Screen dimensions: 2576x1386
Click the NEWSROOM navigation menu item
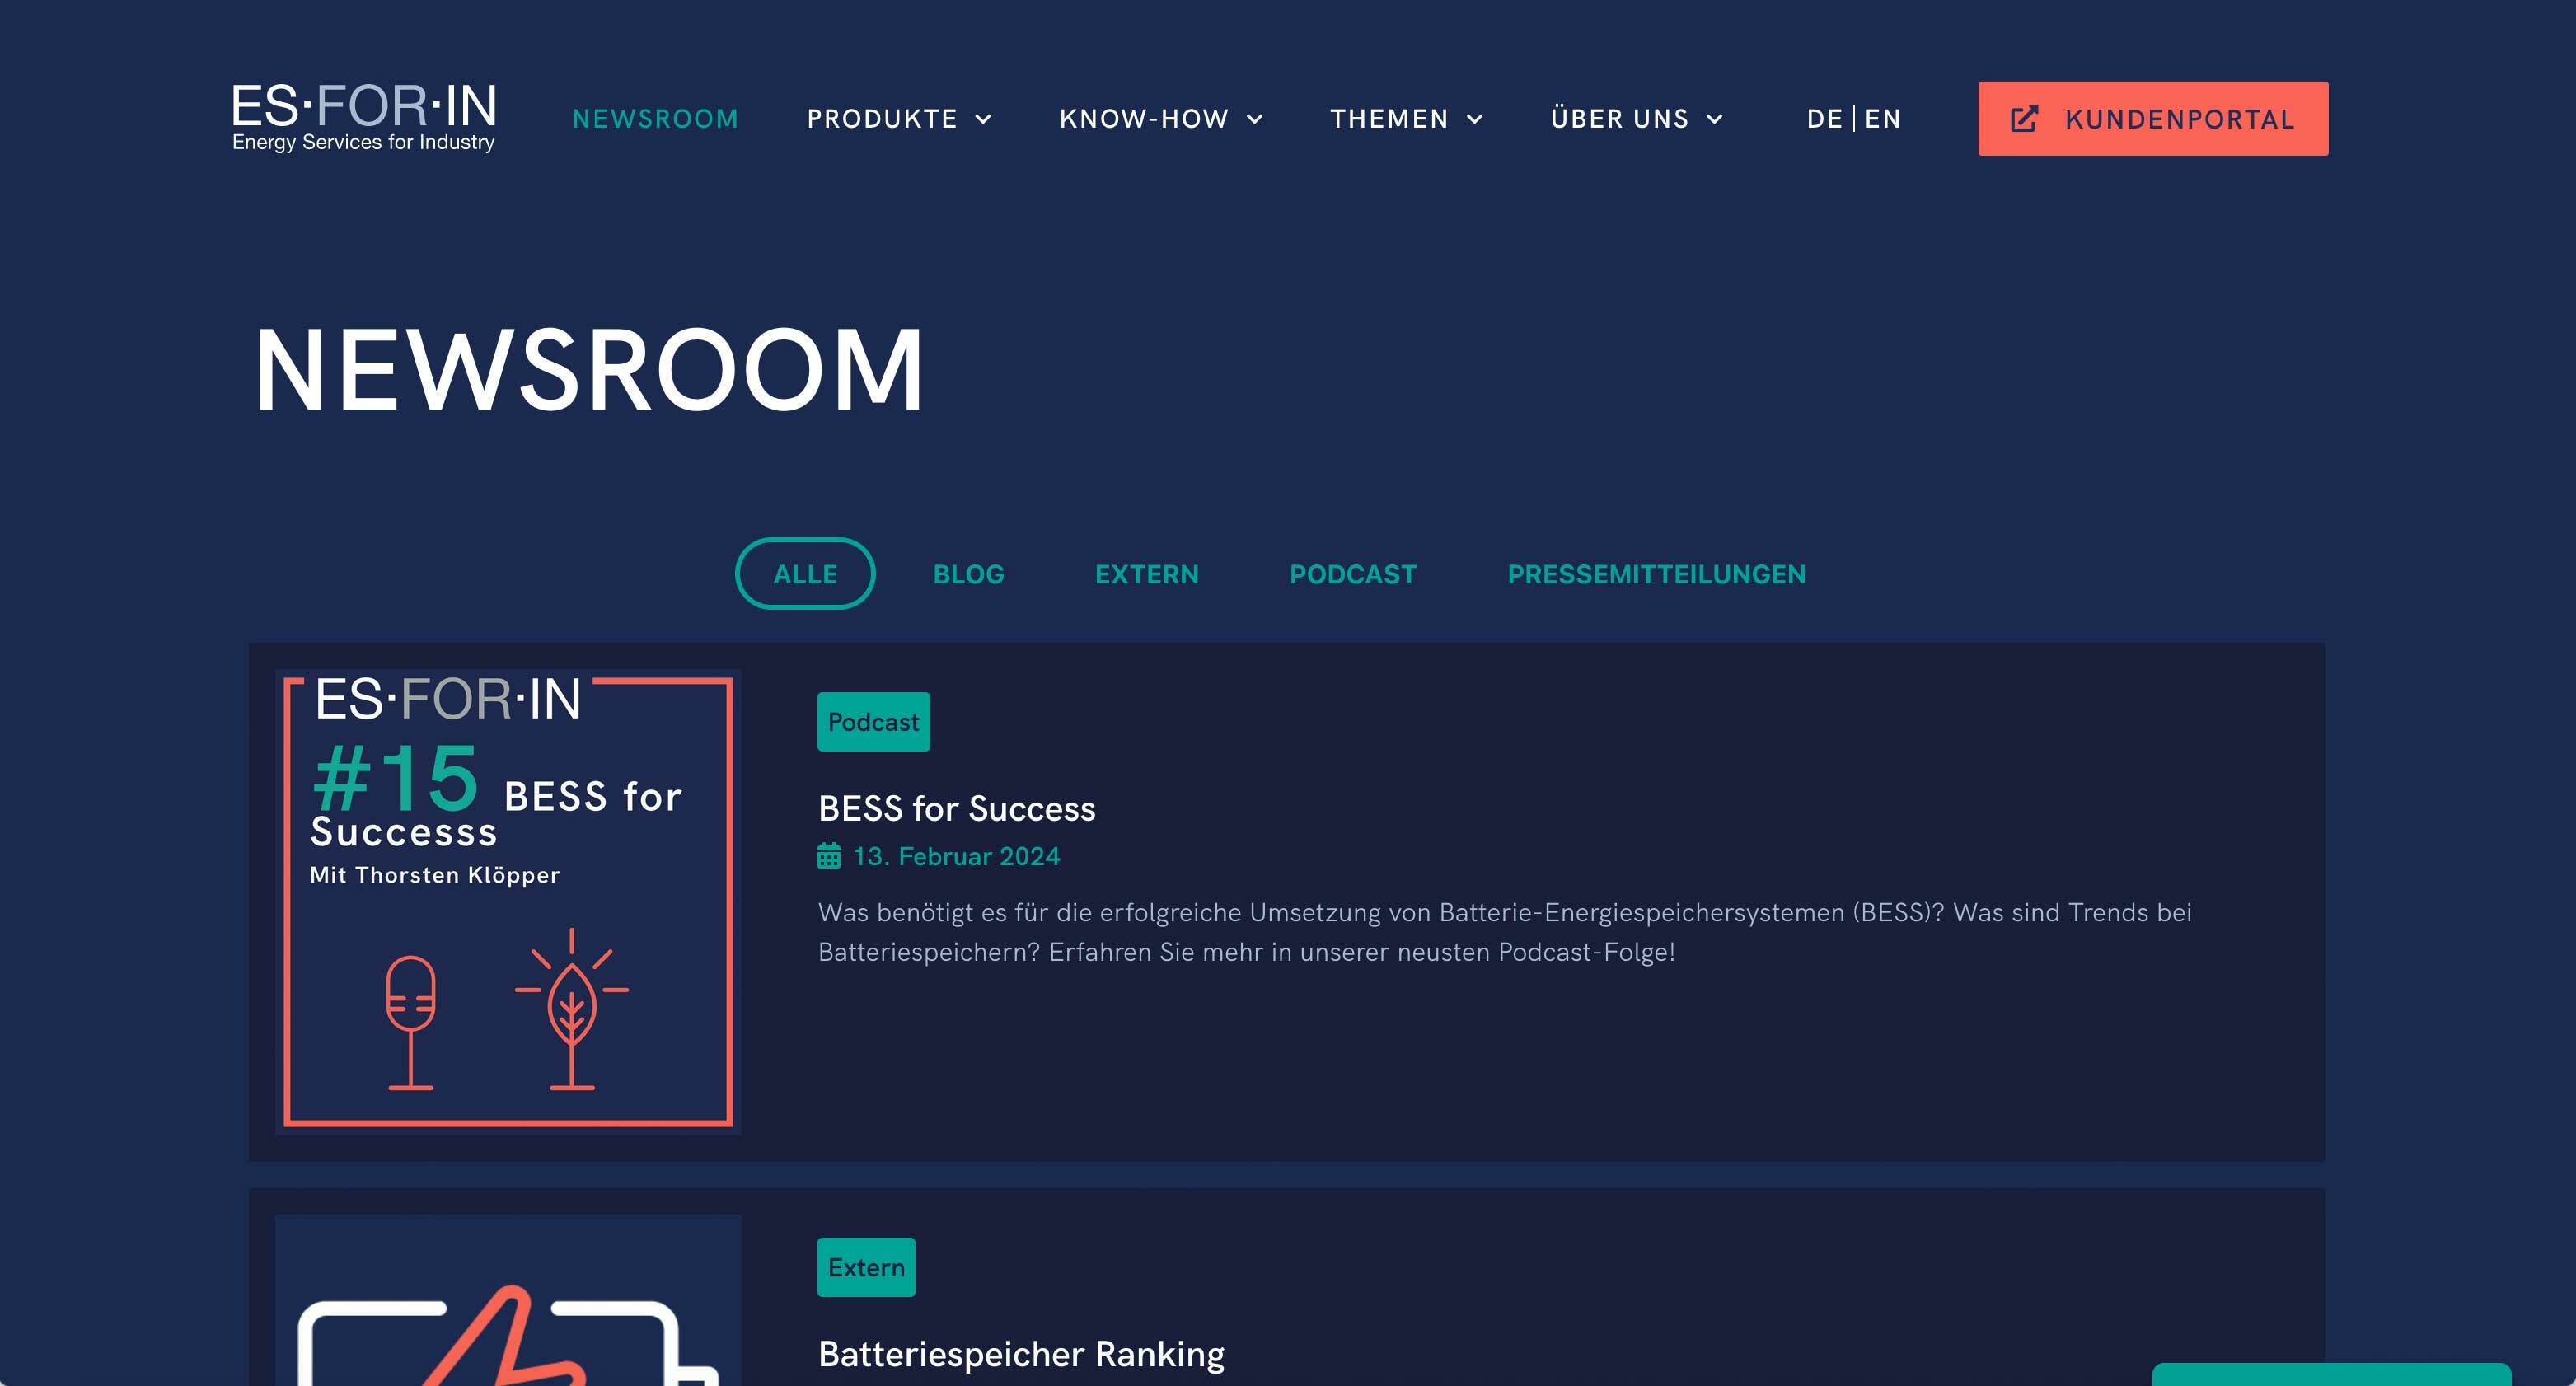coord(655,118)
